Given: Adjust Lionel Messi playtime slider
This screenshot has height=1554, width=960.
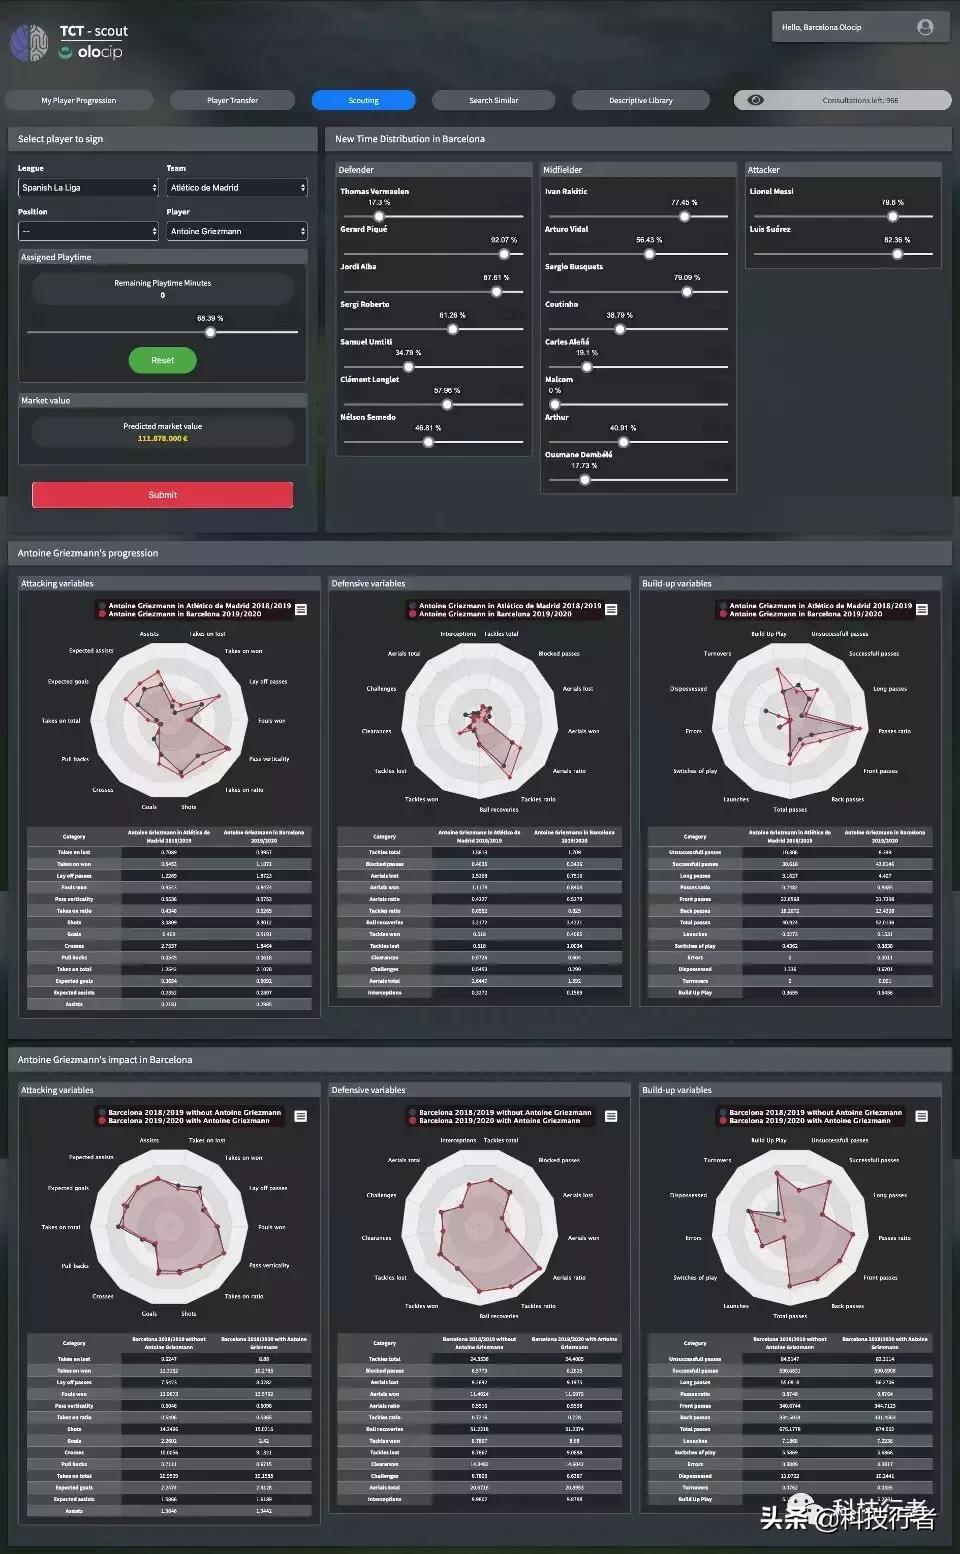Looking at the screenshot, I should coord(893,216).
